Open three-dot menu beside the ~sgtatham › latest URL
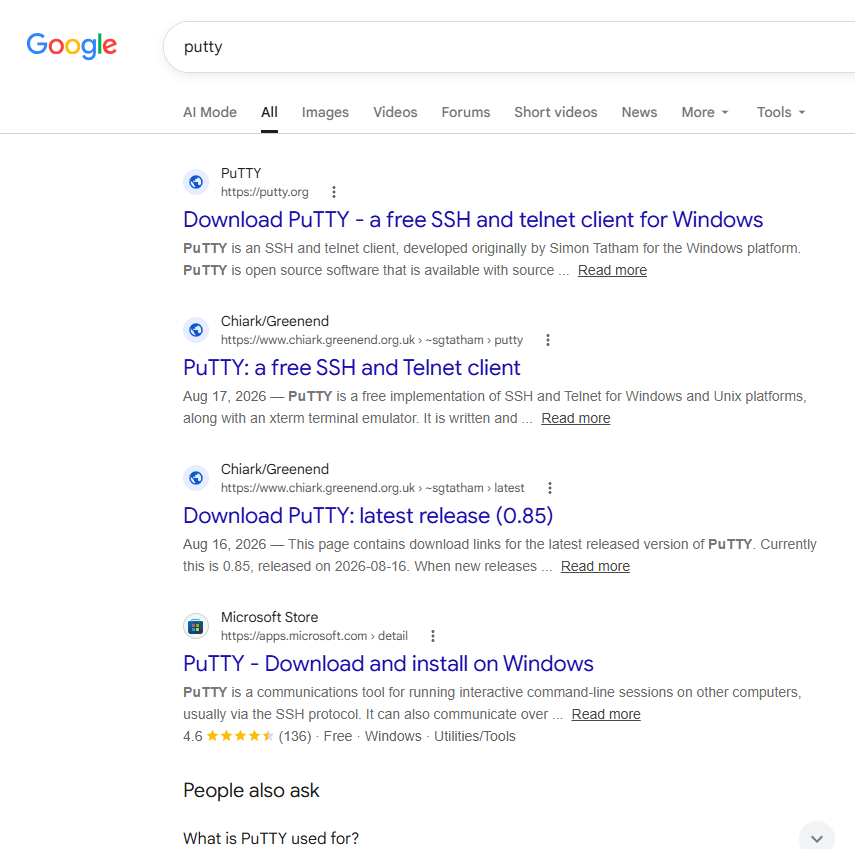 point(550,488)
